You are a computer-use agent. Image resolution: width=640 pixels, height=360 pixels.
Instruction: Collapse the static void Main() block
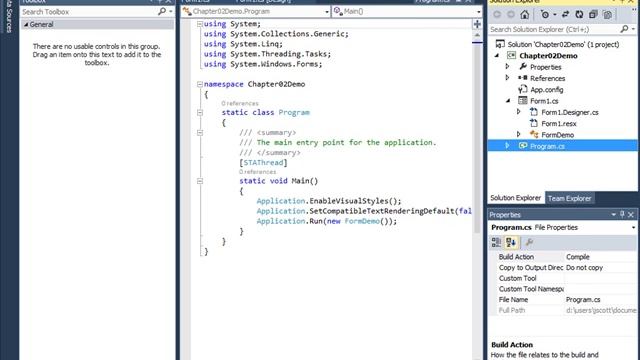coord(200,181)
